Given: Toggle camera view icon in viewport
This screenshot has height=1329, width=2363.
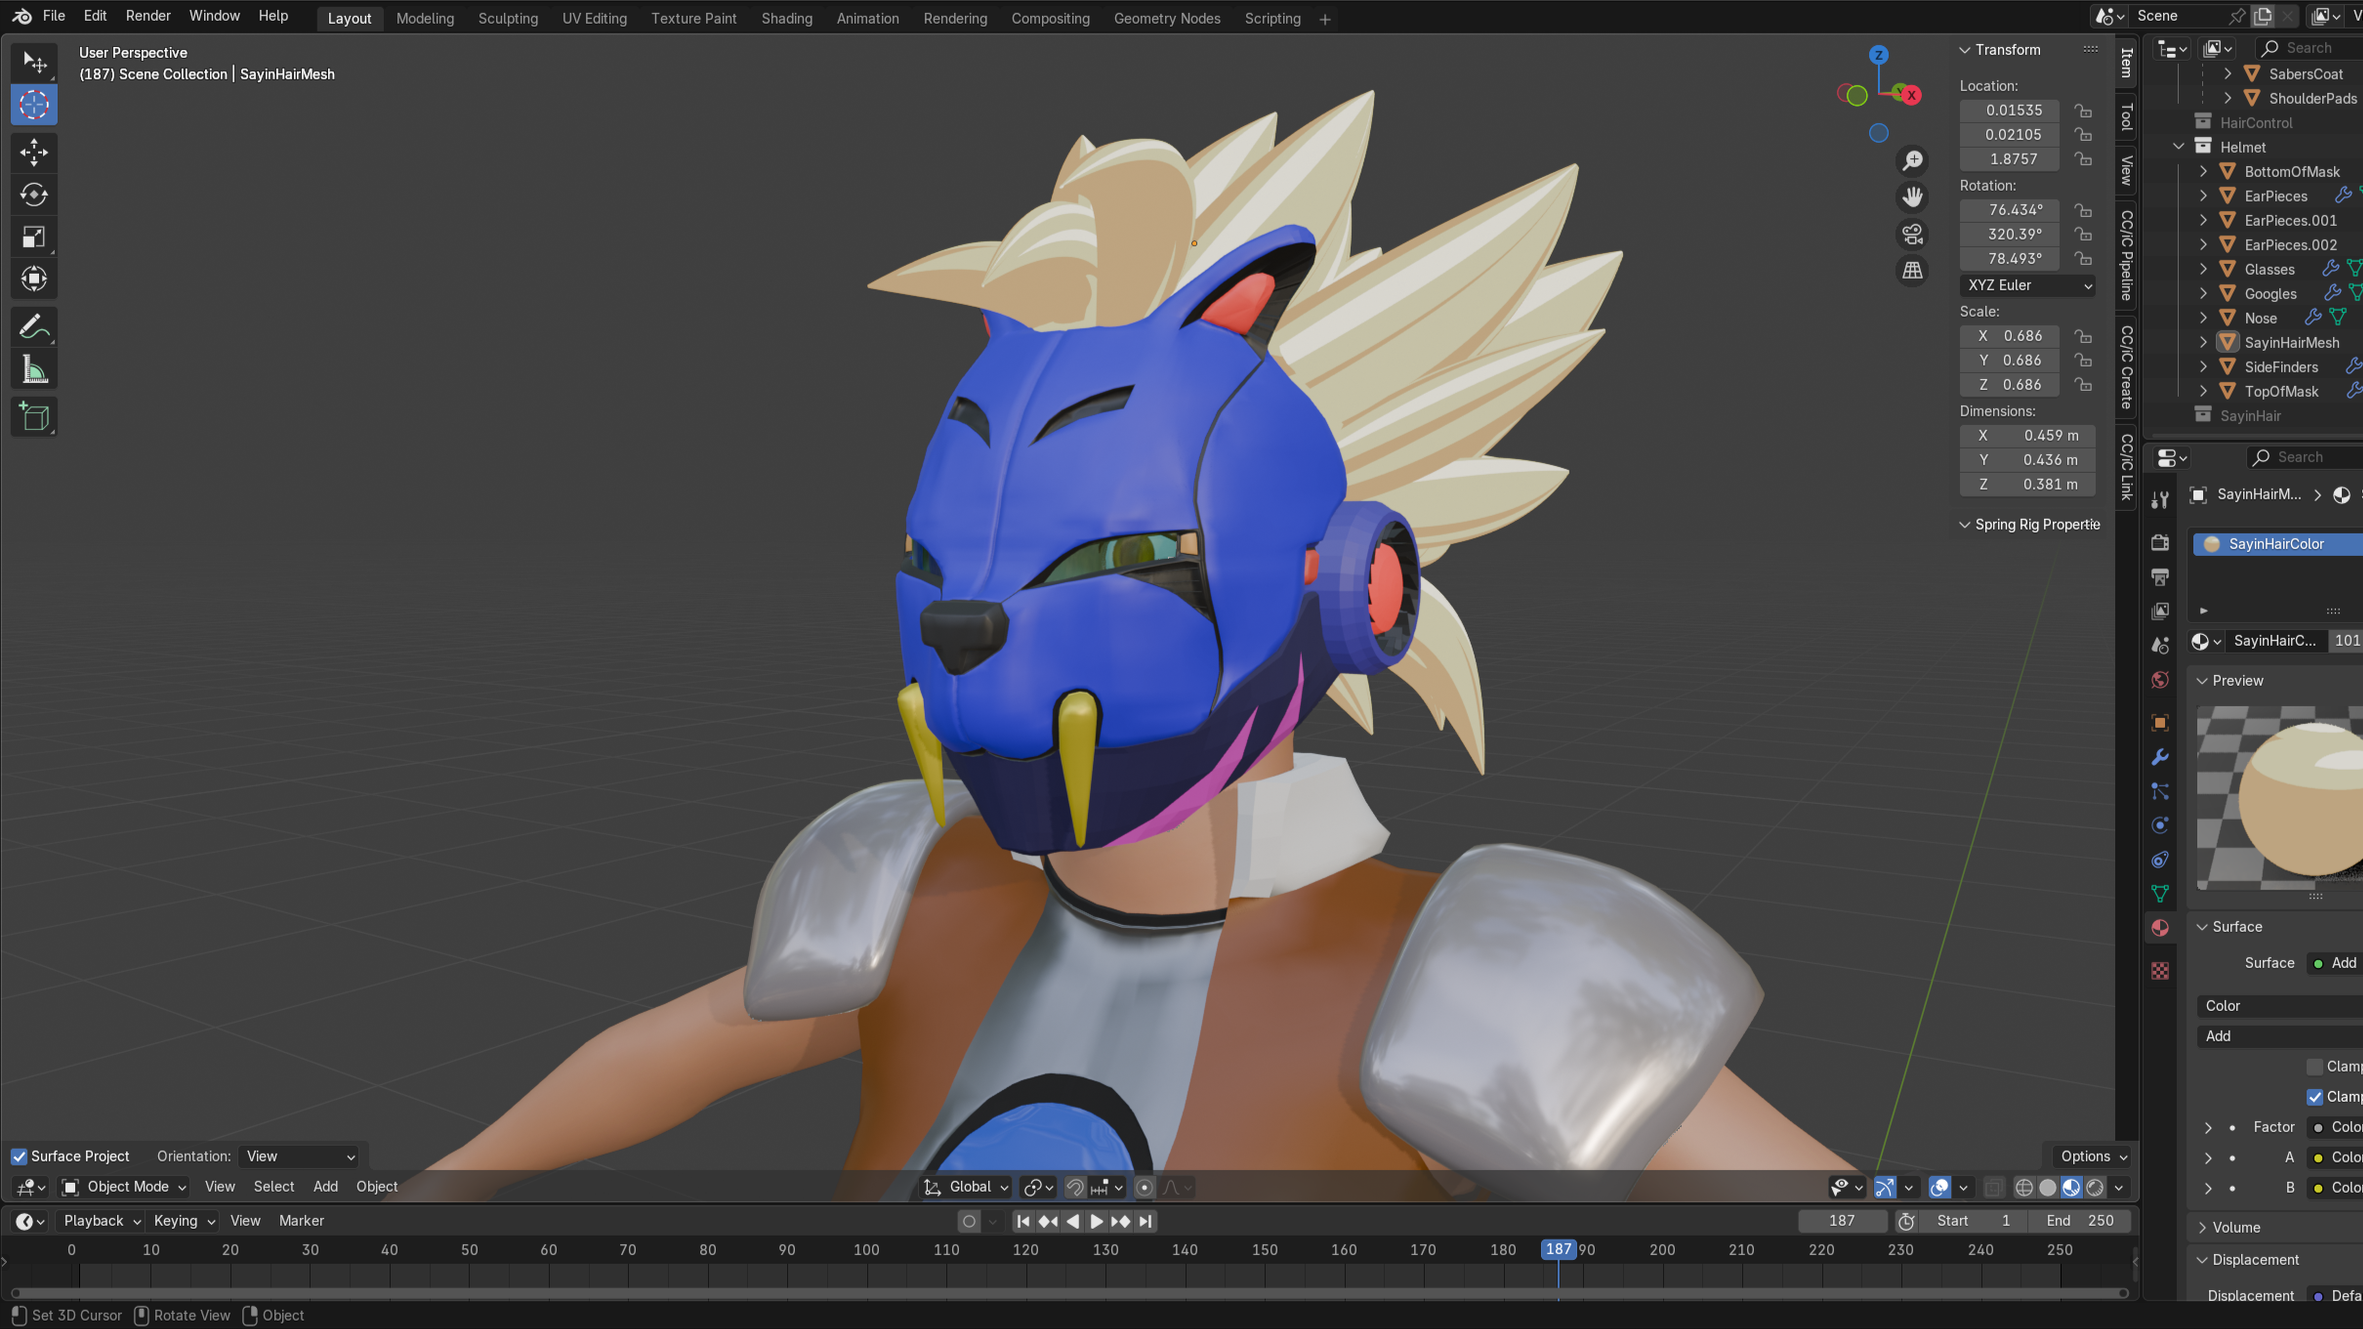Looking at the screenshot, I should click(1912, 234).
